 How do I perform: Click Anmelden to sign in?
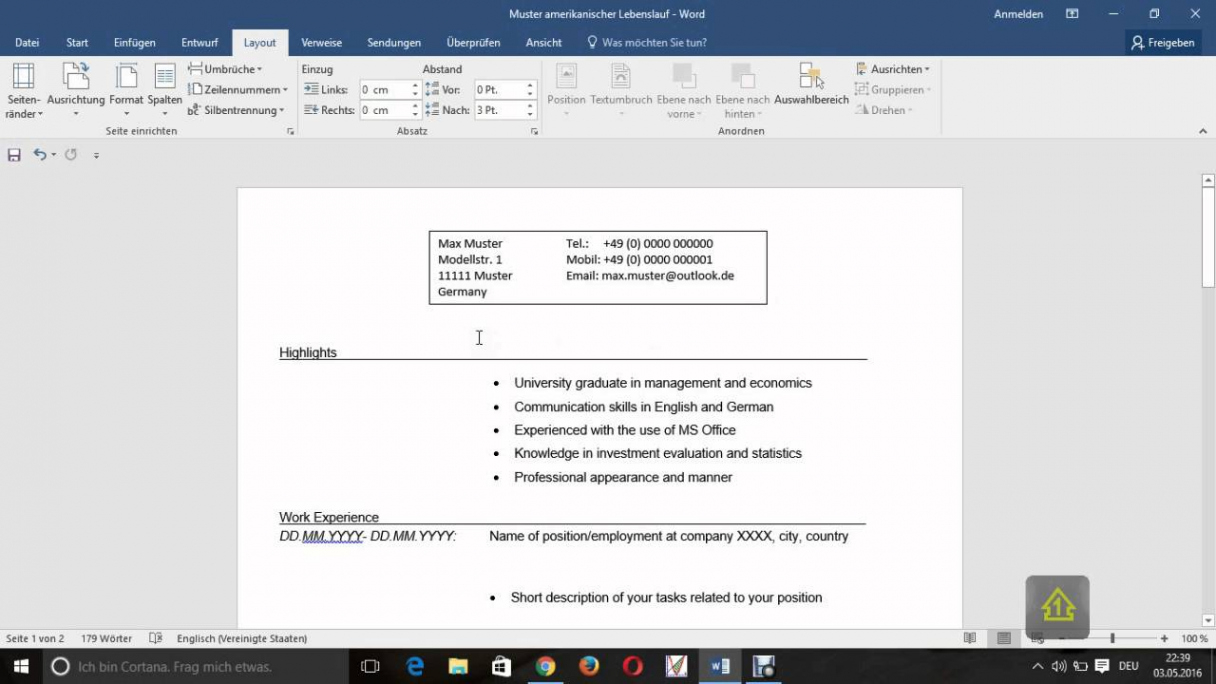[x=1018, y=14]
